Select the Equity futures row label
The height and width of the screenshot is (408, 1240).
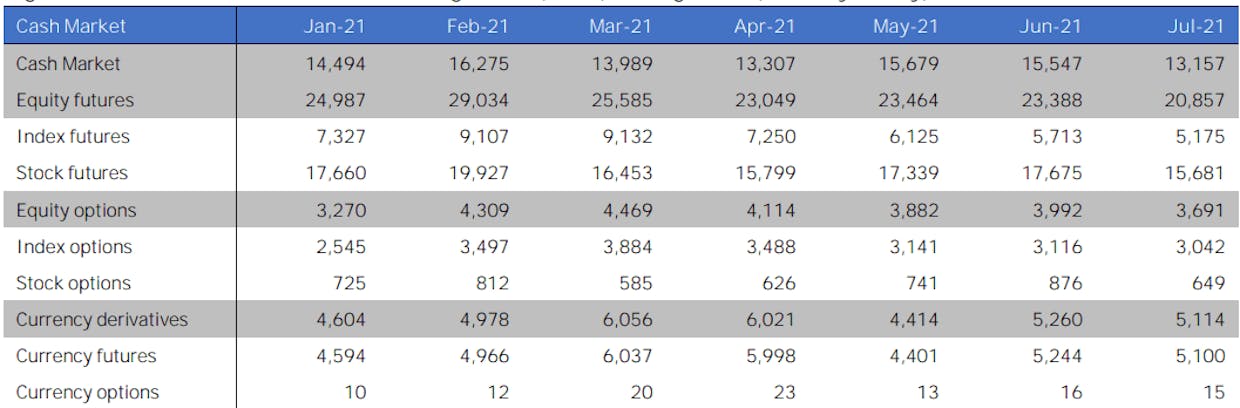click(x=75, y=100)
